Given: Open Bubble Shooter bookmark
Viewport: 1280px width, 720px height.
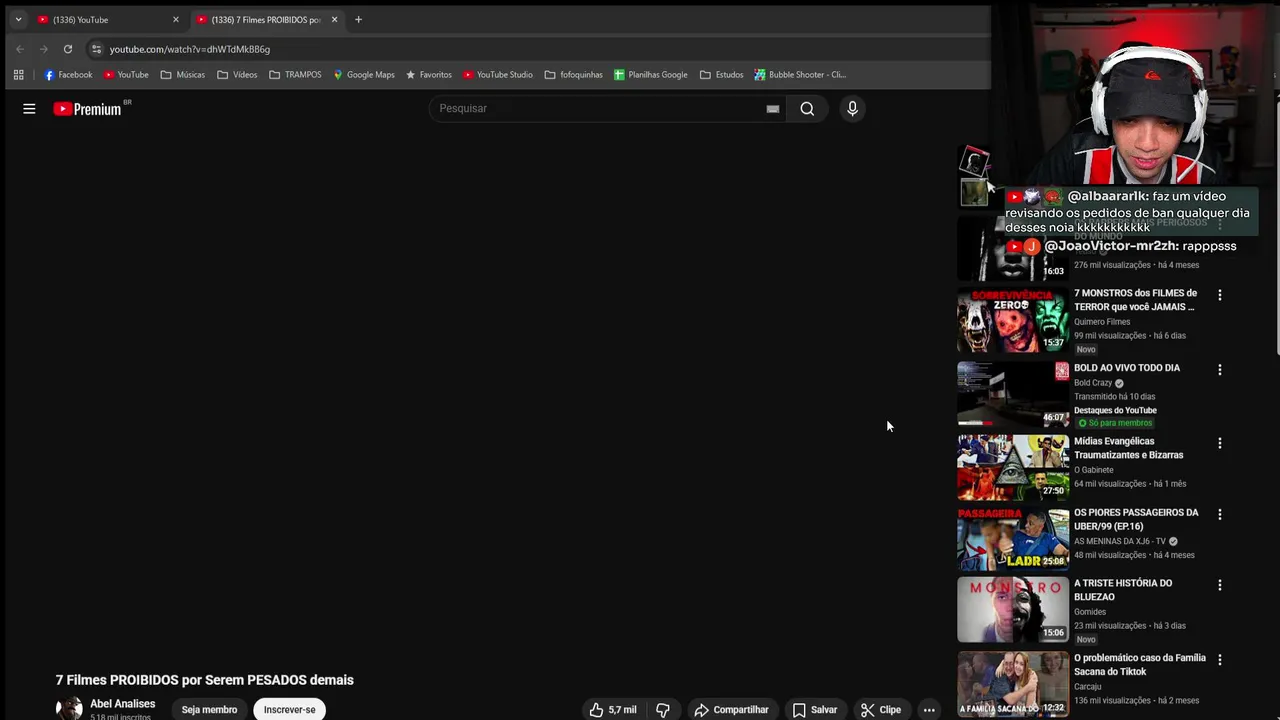Looking at the screenshot, I should pos(800,75).
